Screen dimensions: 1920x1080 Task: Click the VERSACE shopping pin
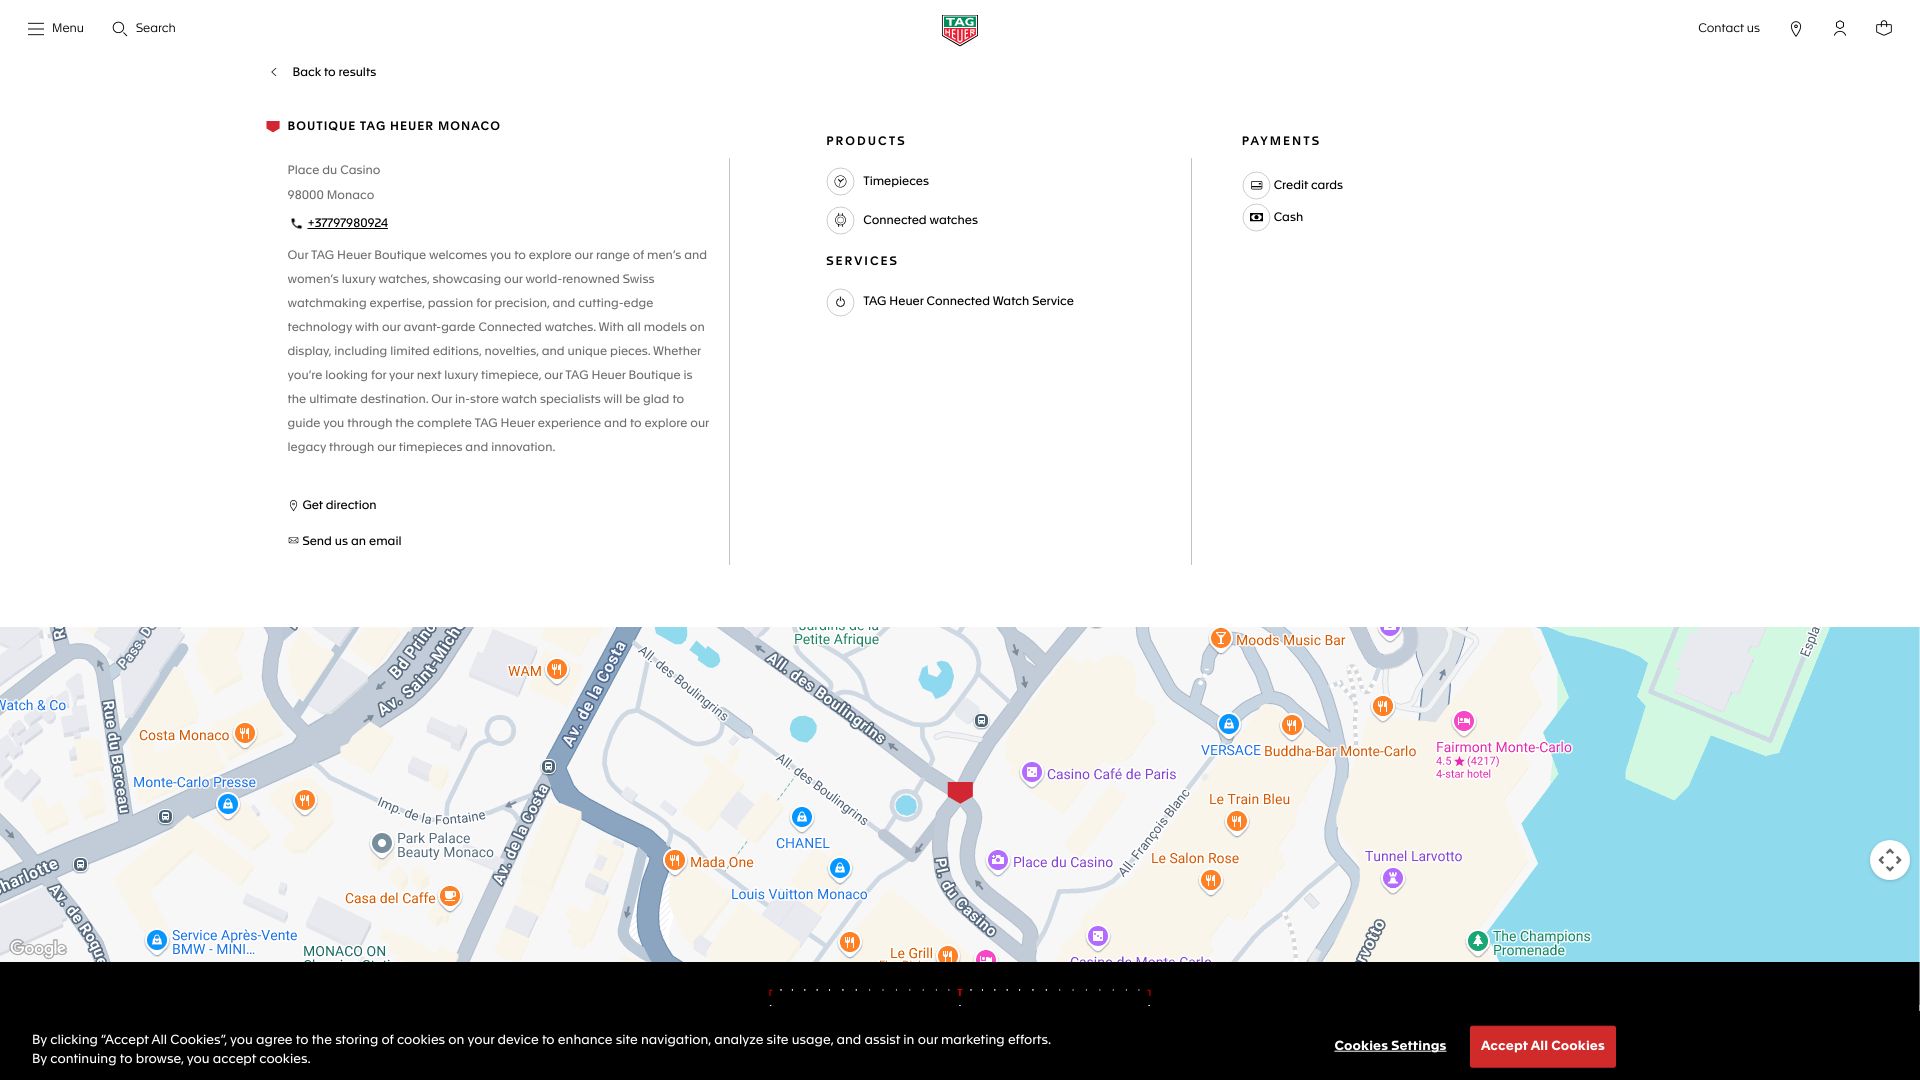[1229, 725]
